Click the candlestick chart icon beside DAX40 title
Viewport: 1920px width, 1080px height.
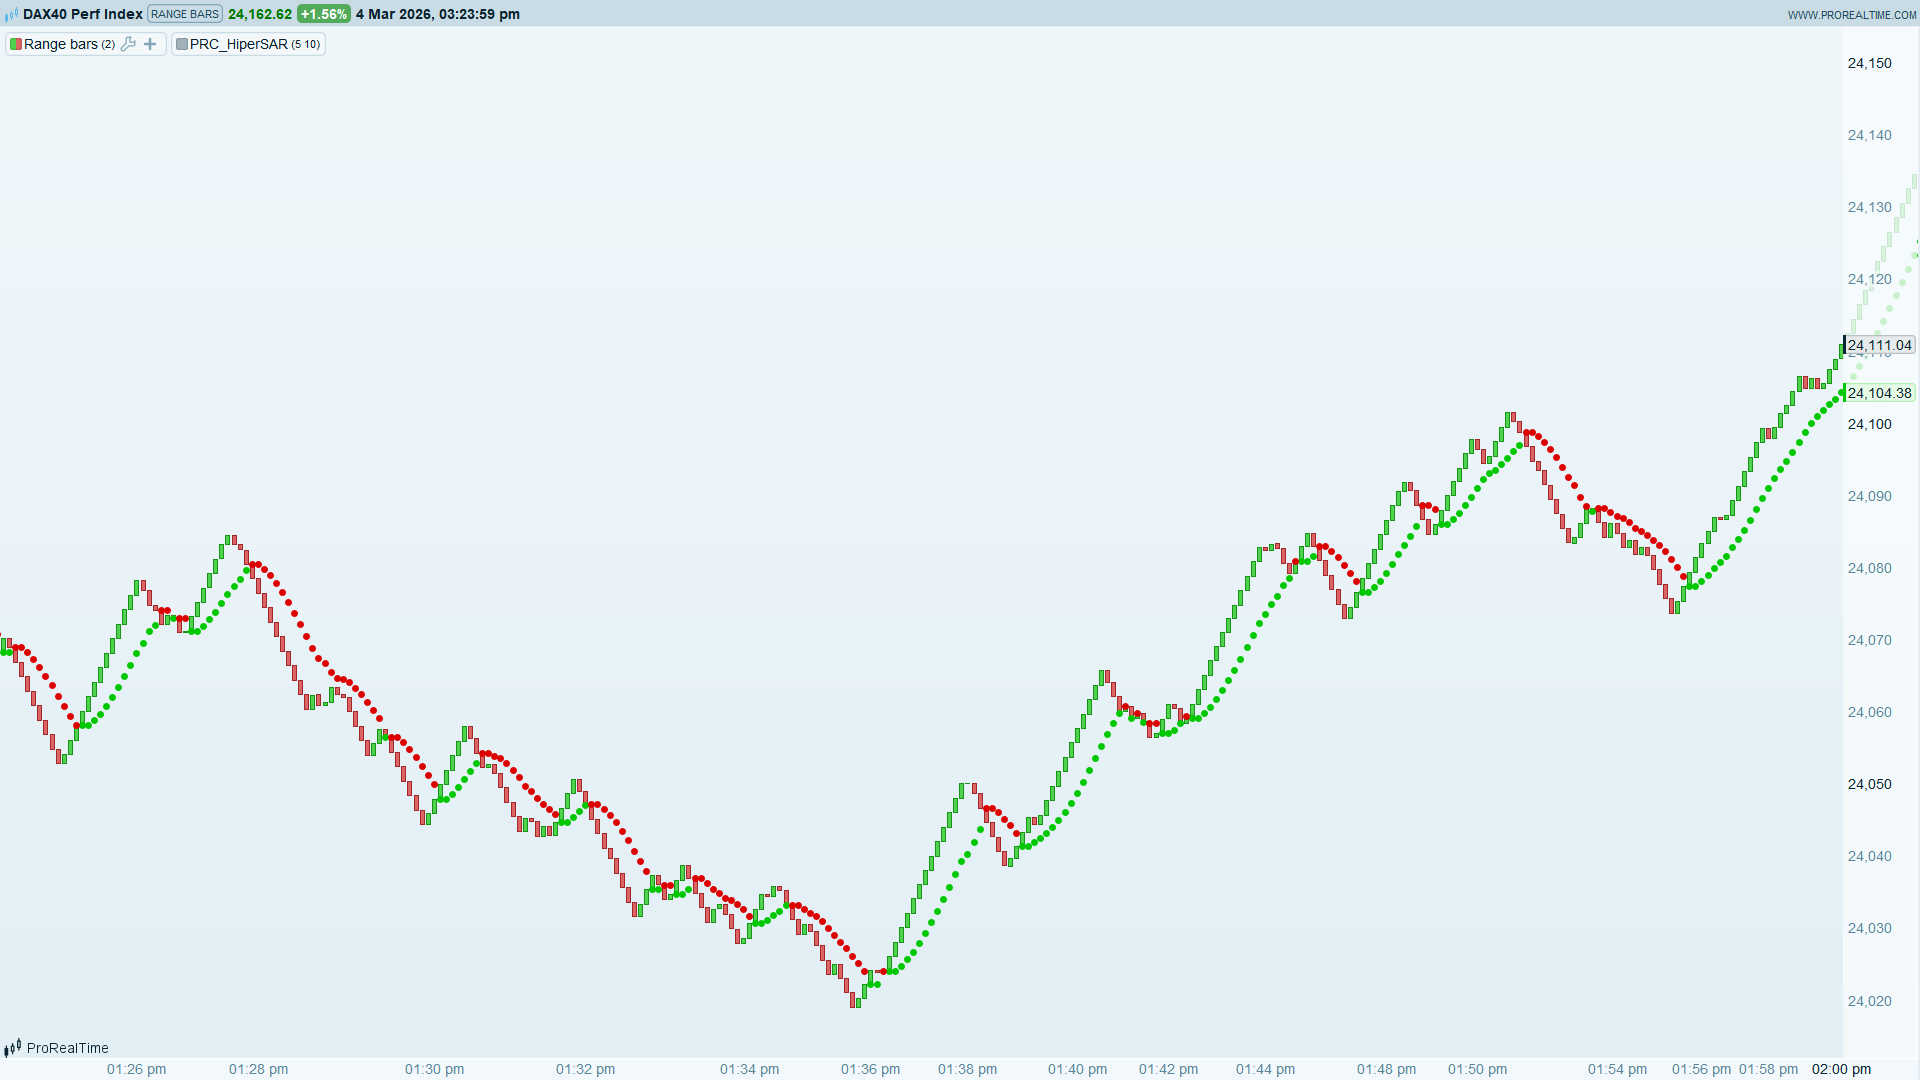click(x=11, y=15)
